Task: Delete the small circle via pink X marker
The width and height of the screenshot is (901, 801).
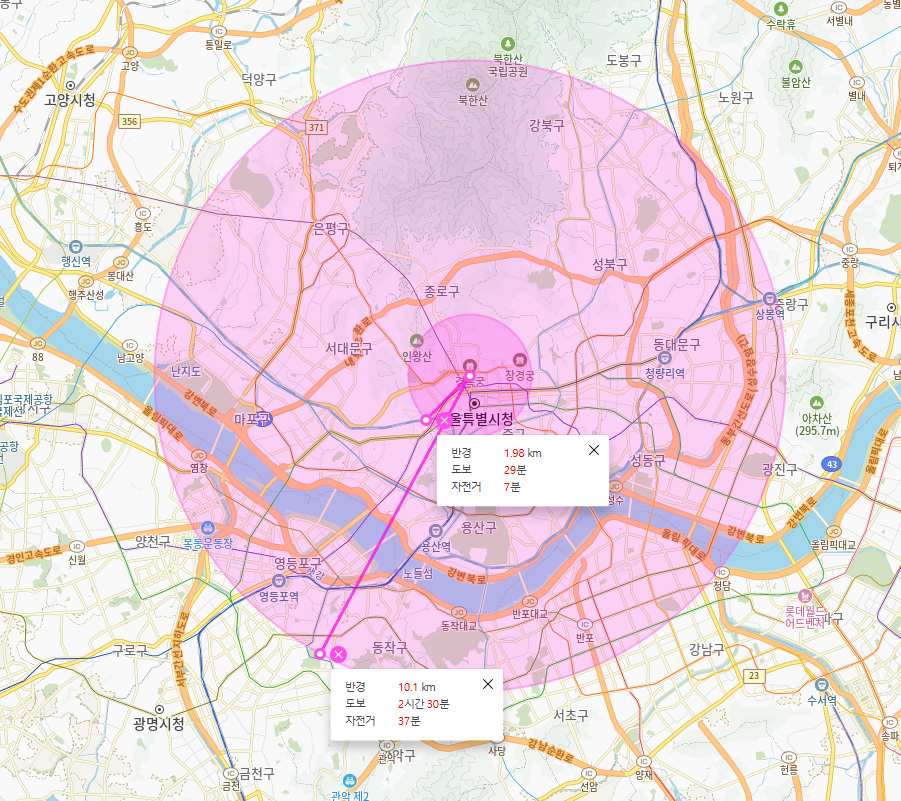Action: 444,421
